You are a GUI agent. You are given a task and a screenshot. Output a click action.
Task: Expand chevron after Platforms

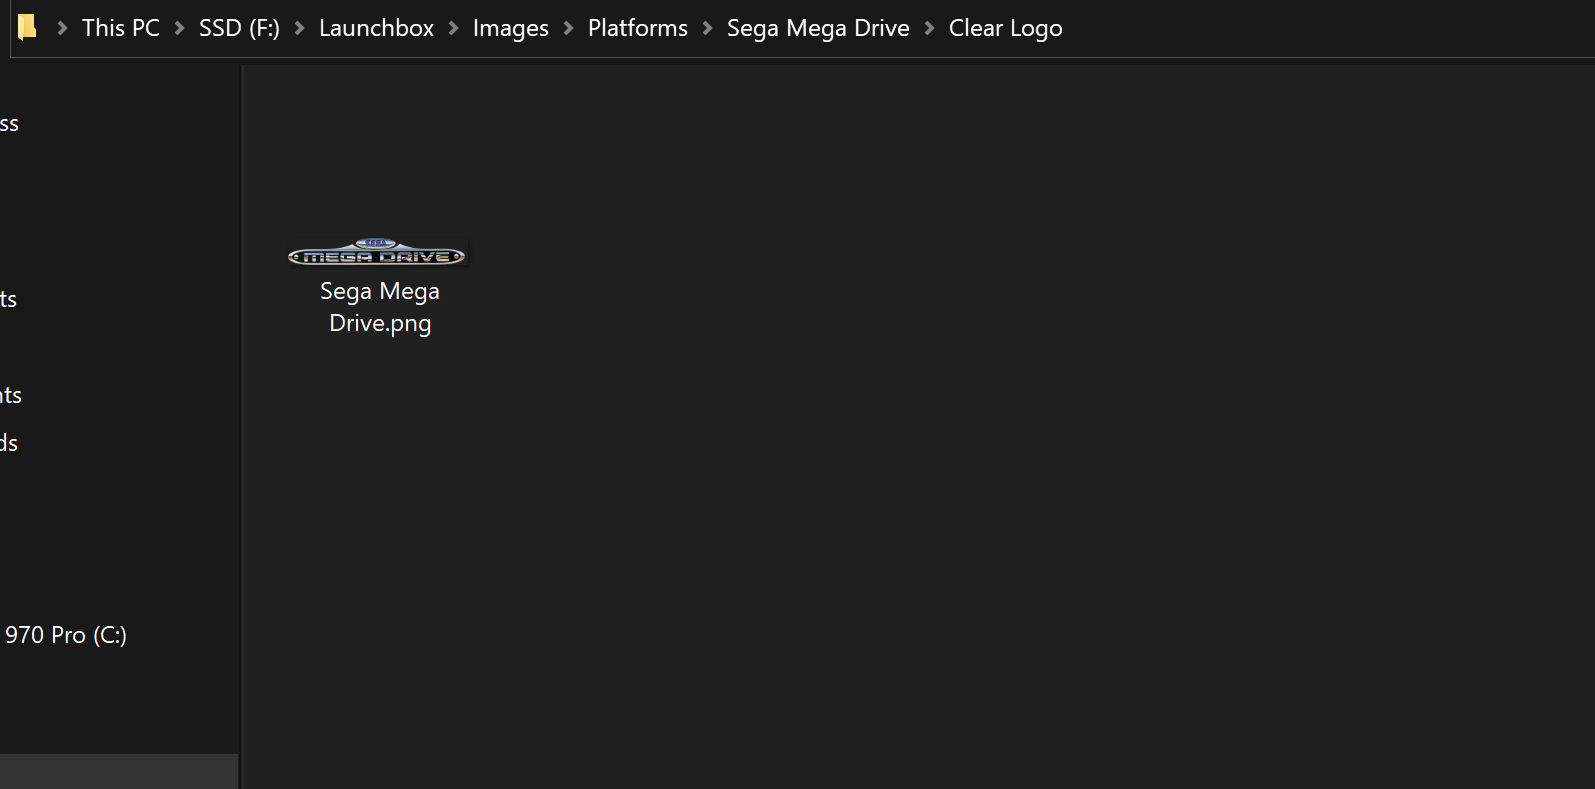coord(707,28)
